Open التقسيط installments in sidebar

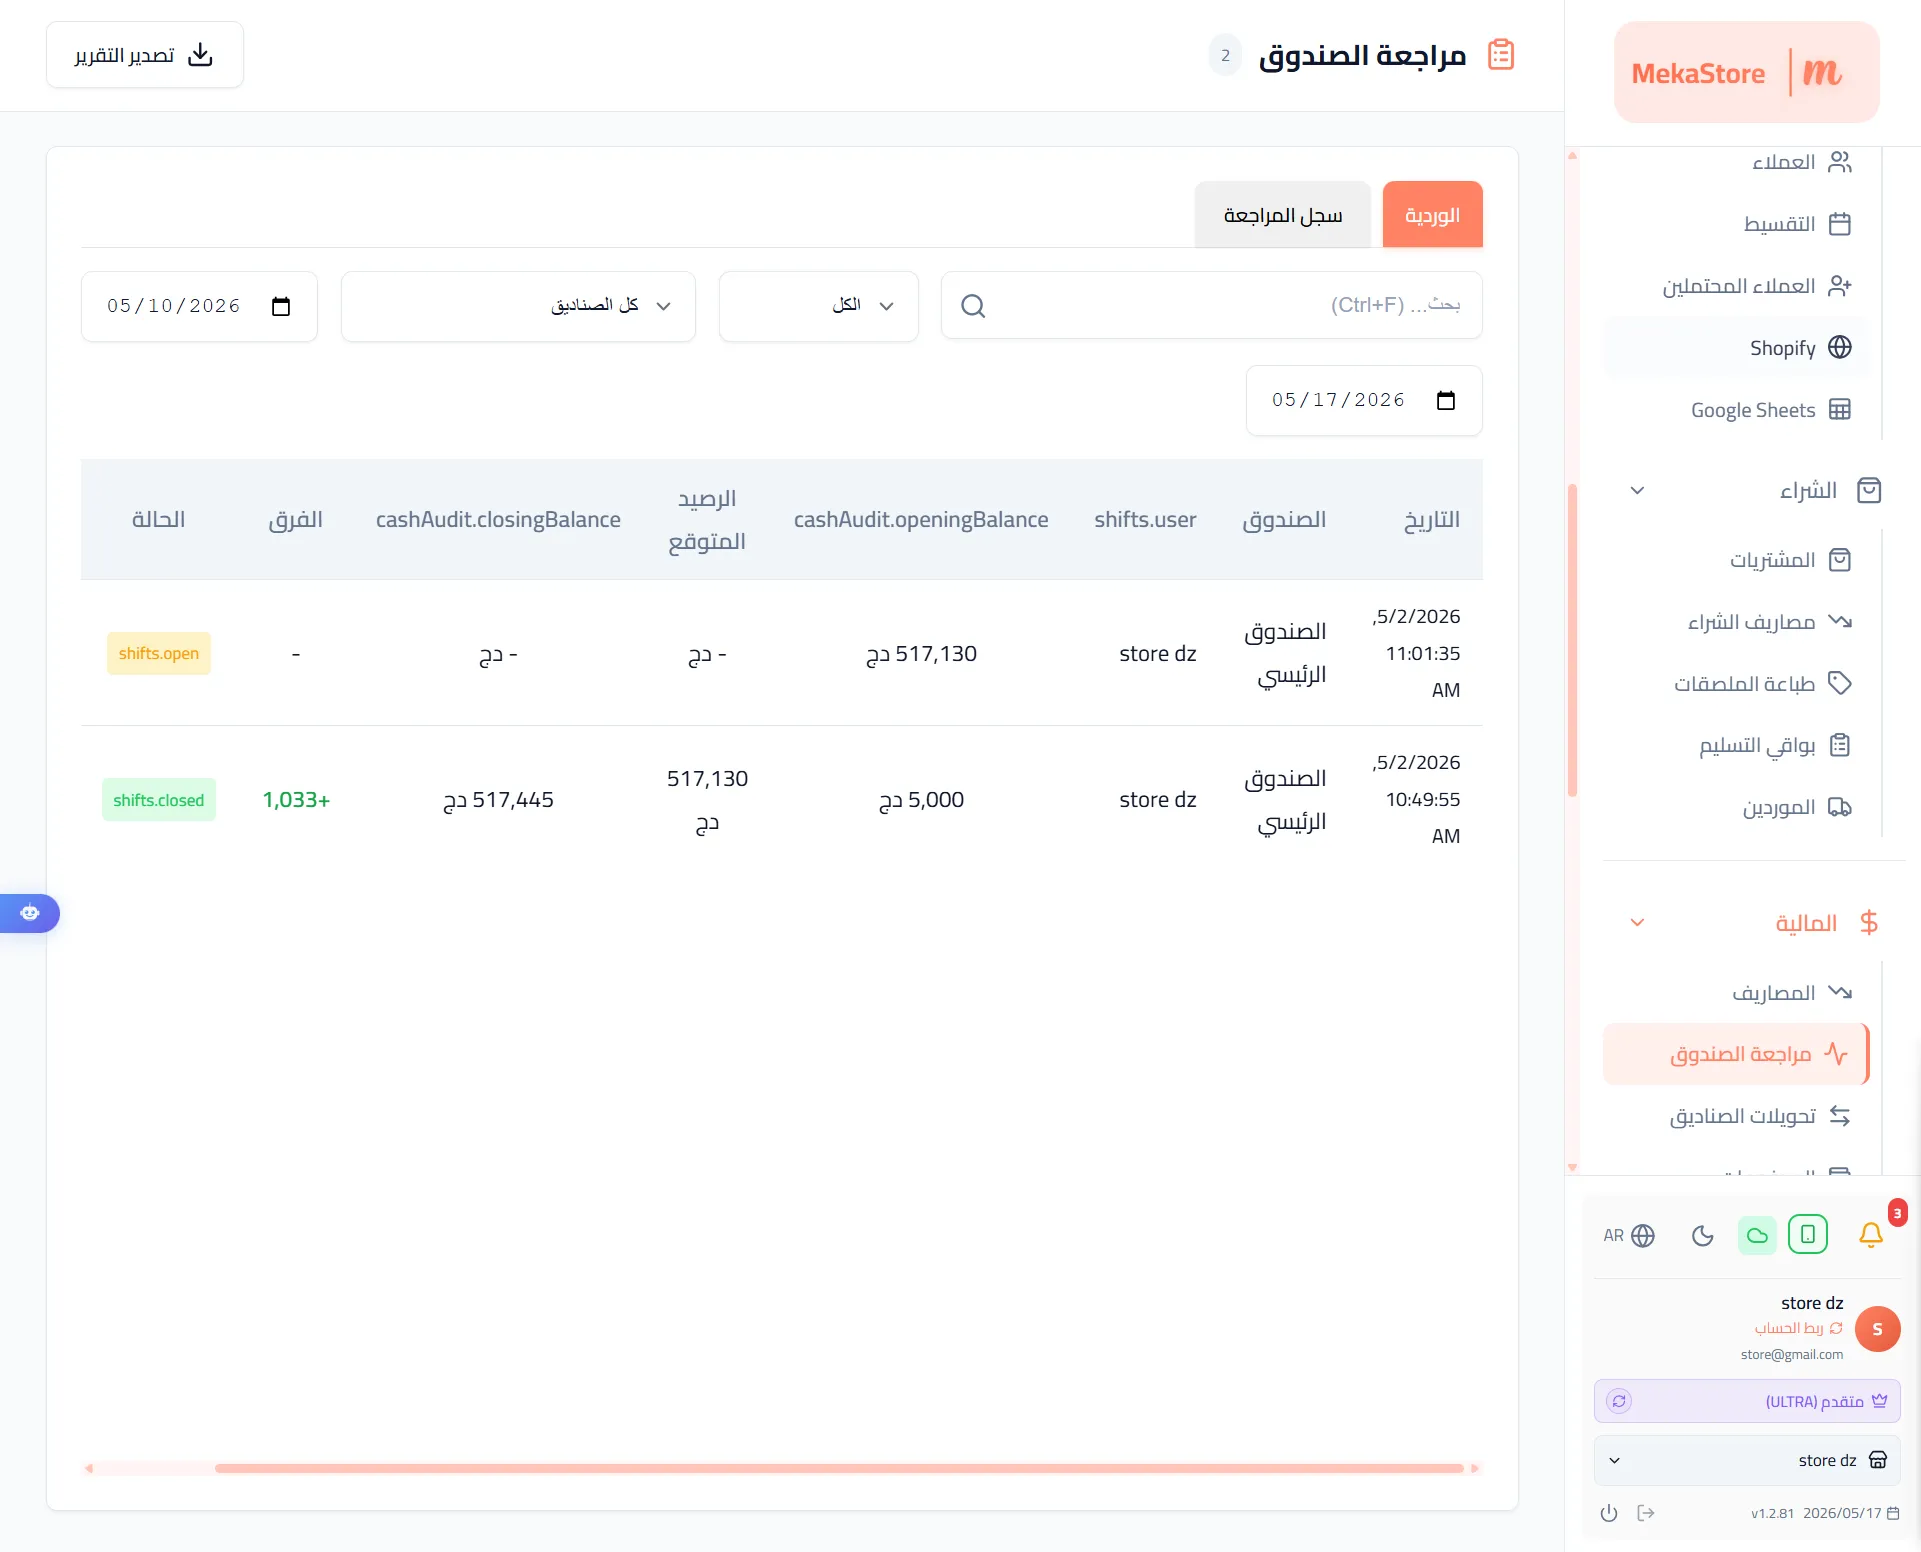click(1735, 224)
